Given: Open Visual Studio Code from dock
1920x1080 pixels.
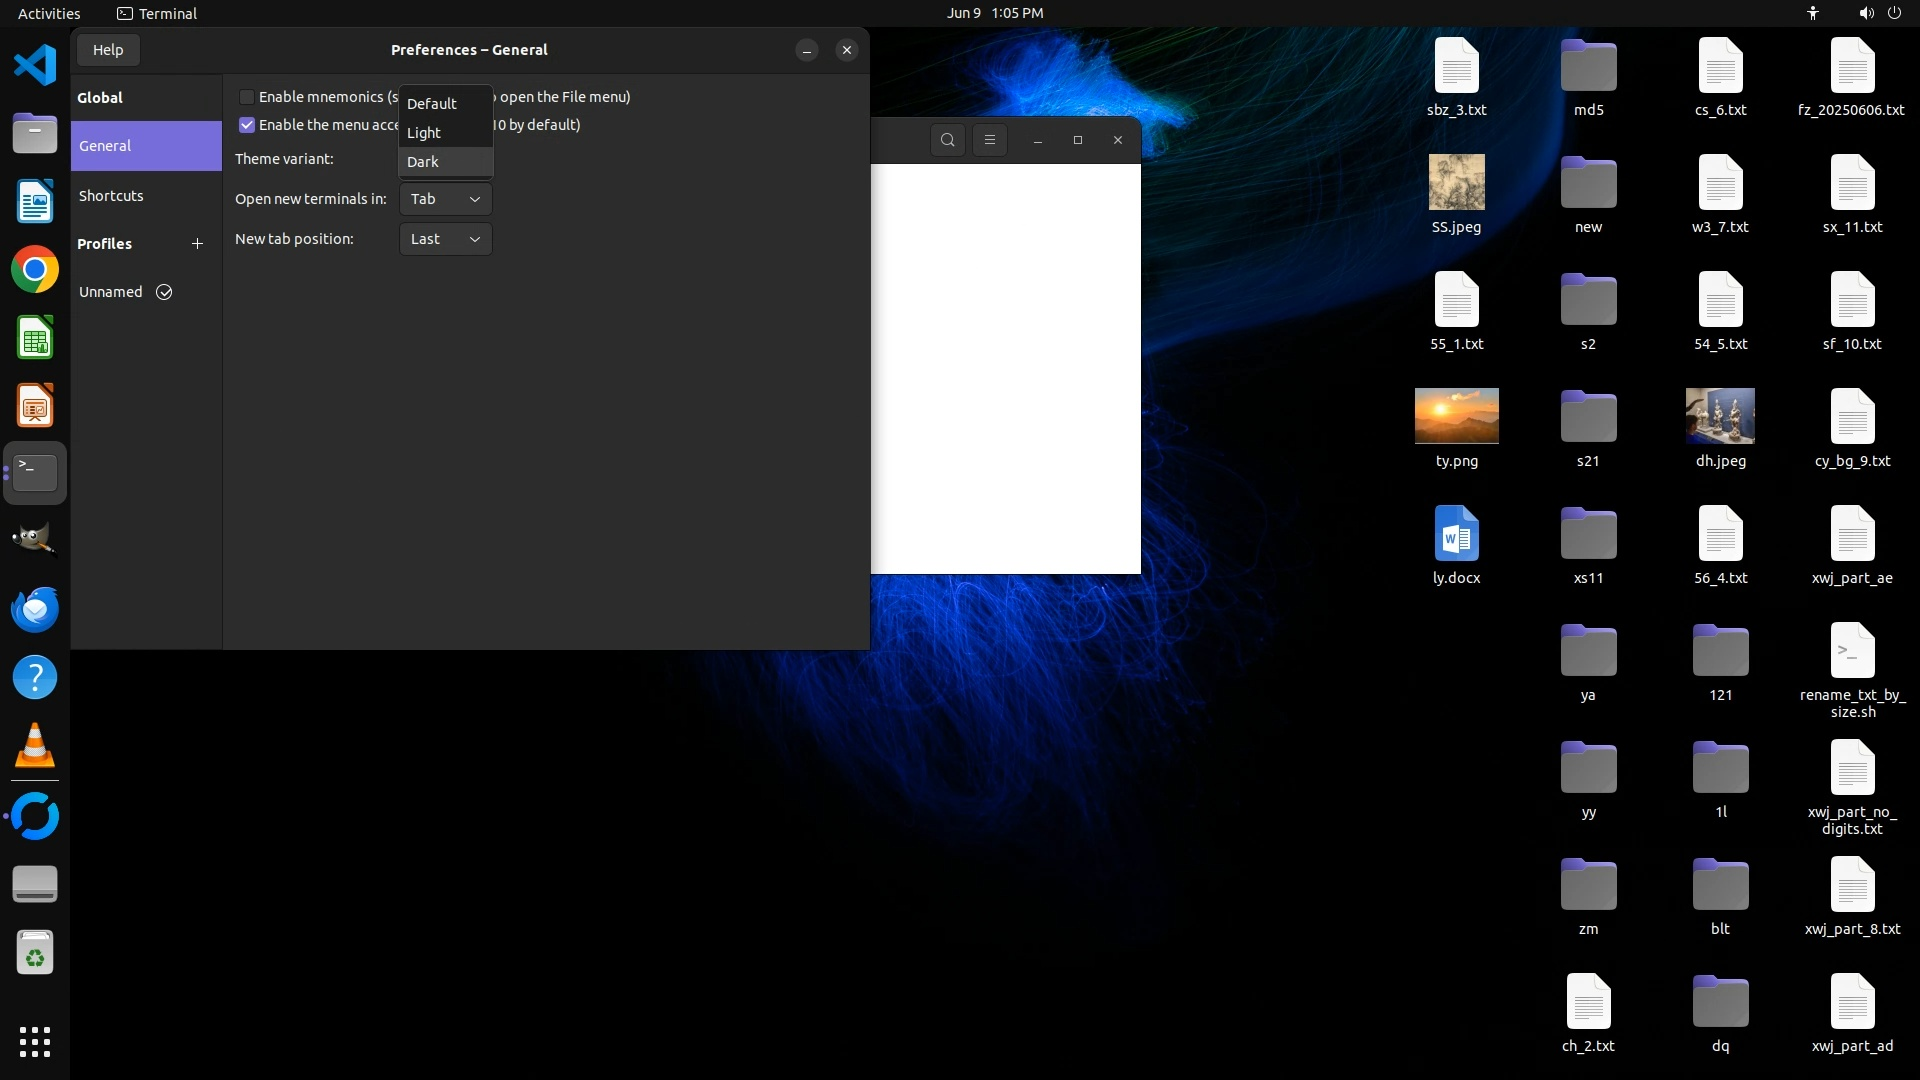Looking at the screenshot, I should [x=35, y=66].
